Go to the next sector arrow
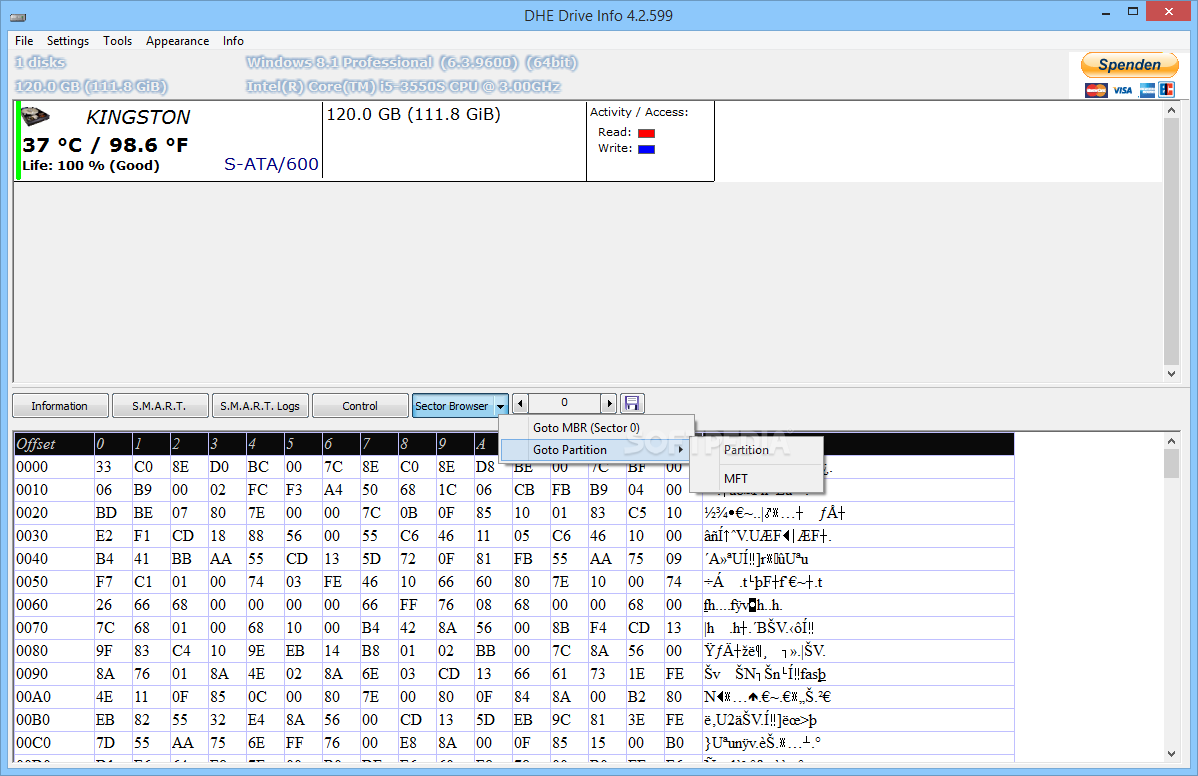This screenshot has height=776, width=1198. pyautogui.click(x=609, y=403)
